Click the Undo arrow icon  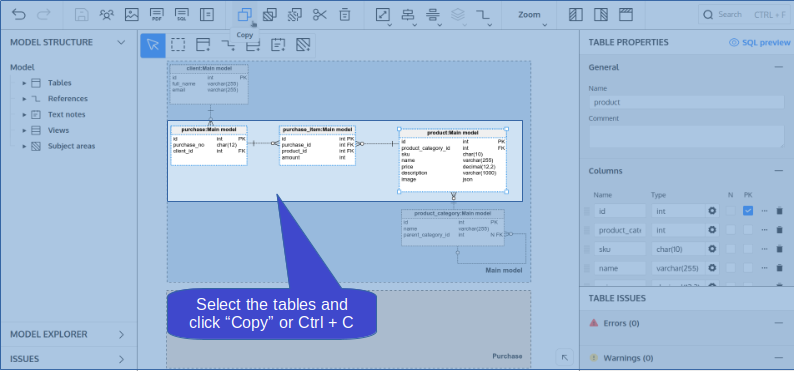19,15
